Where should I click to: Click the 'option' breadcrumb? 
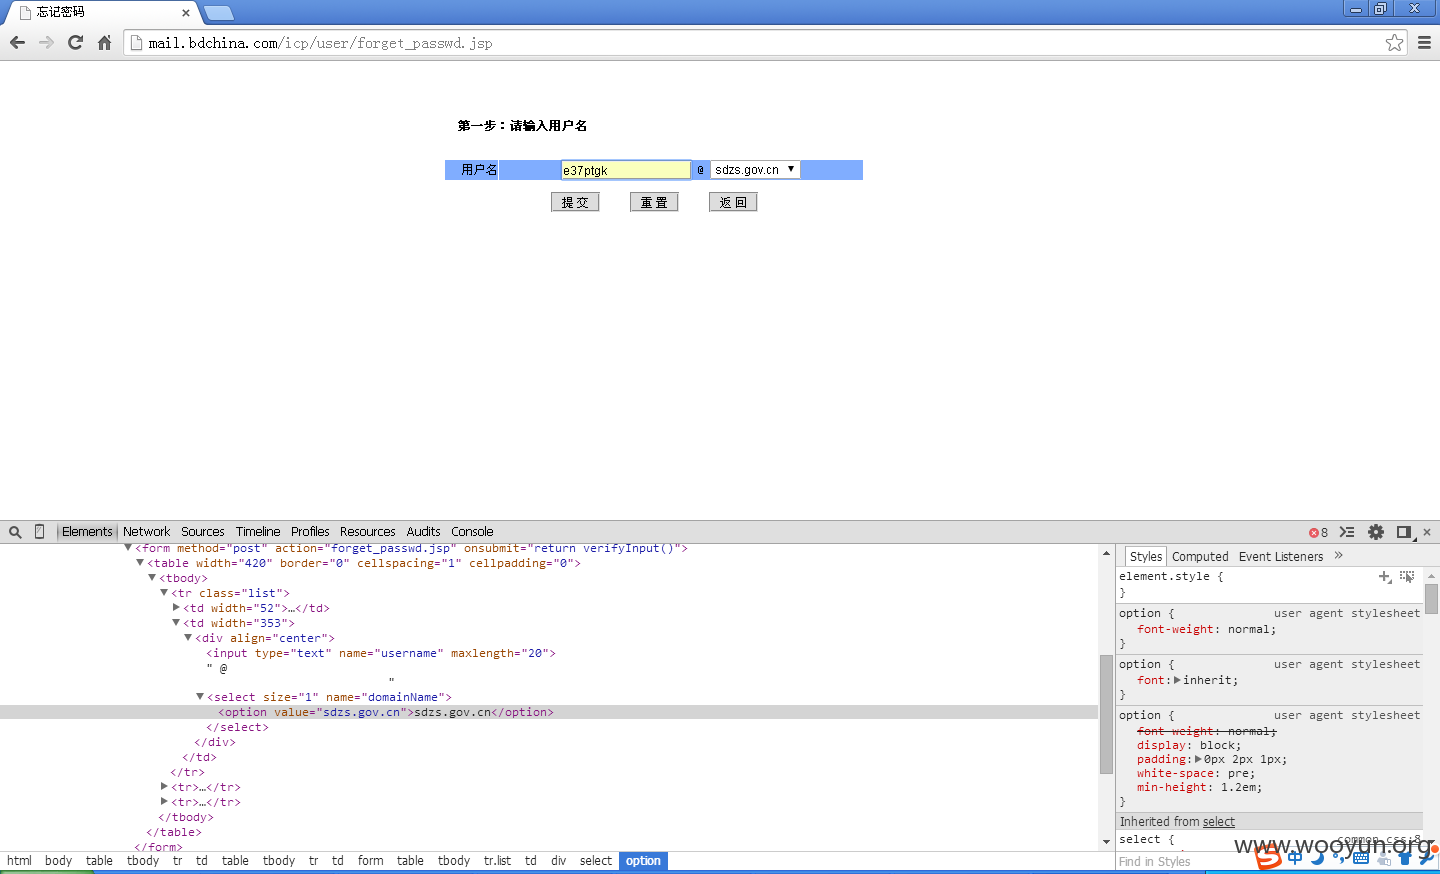(x=643, y=861)
